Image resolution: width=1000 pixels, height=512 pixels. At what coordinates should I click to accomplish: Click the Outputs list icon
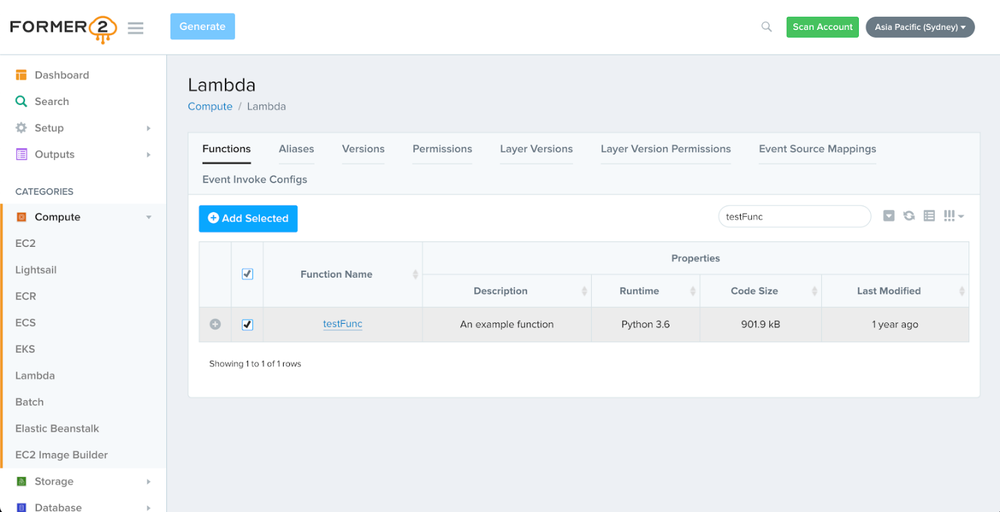coord(21,154)
